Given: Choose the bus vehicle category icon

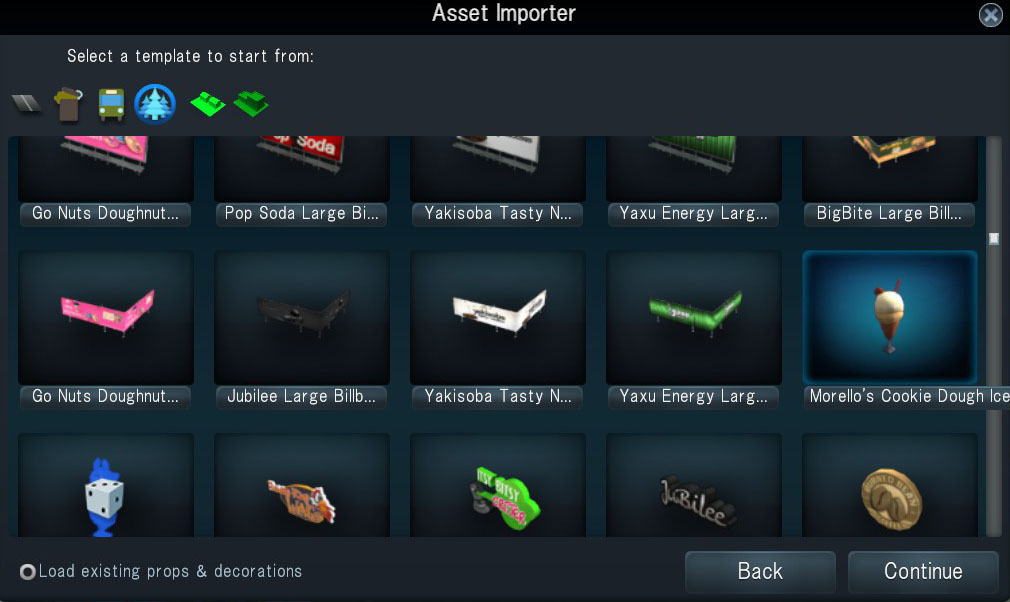Looking at the screenshot, I should click(111, 104).
